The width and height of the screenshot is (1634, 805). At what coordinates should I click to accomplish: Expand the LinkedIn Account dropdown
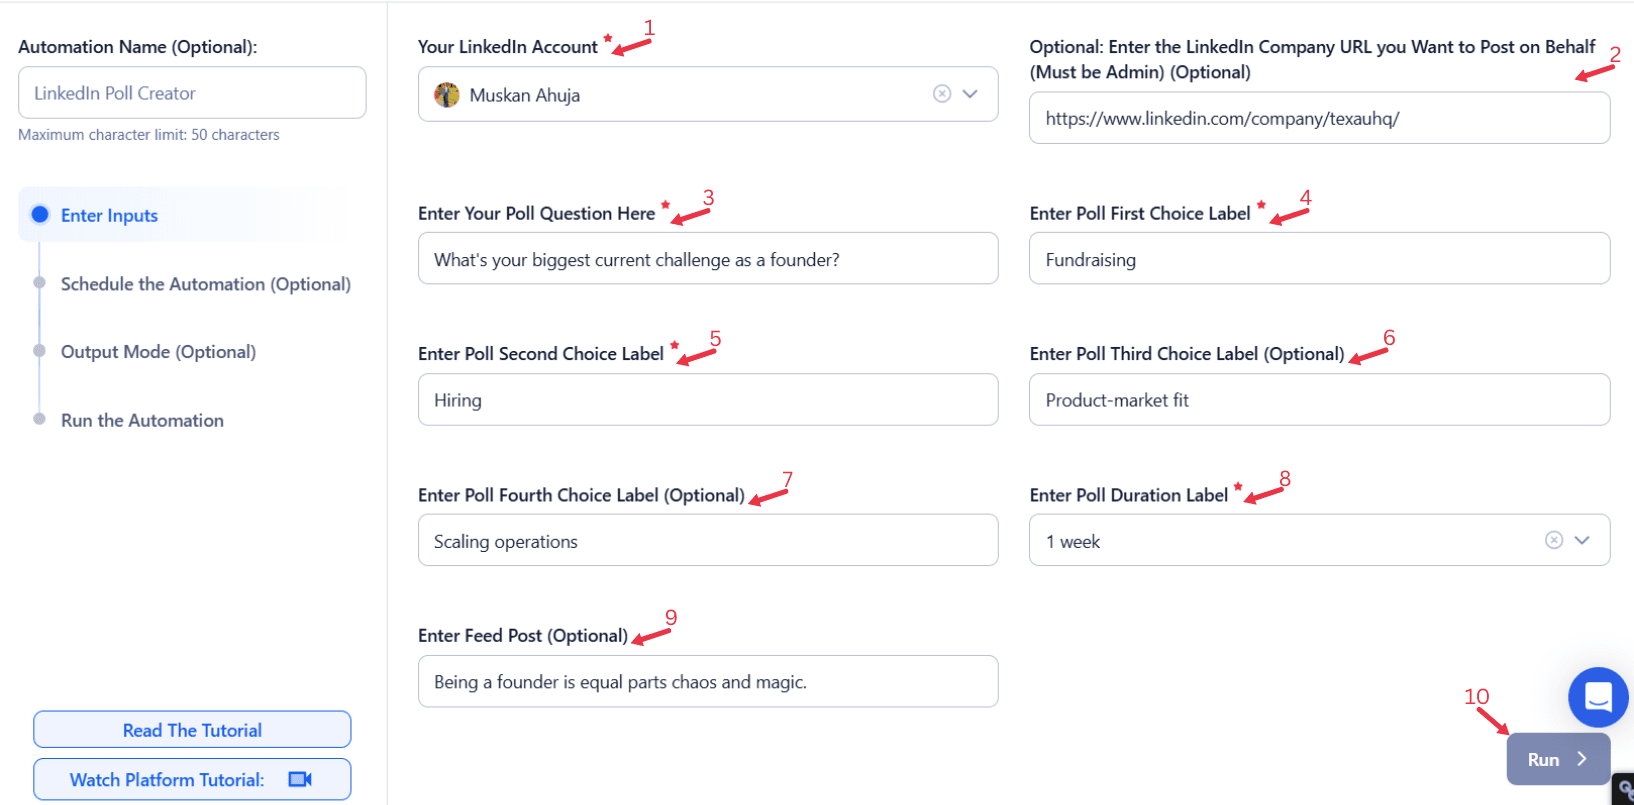click(x=970, y=94)
